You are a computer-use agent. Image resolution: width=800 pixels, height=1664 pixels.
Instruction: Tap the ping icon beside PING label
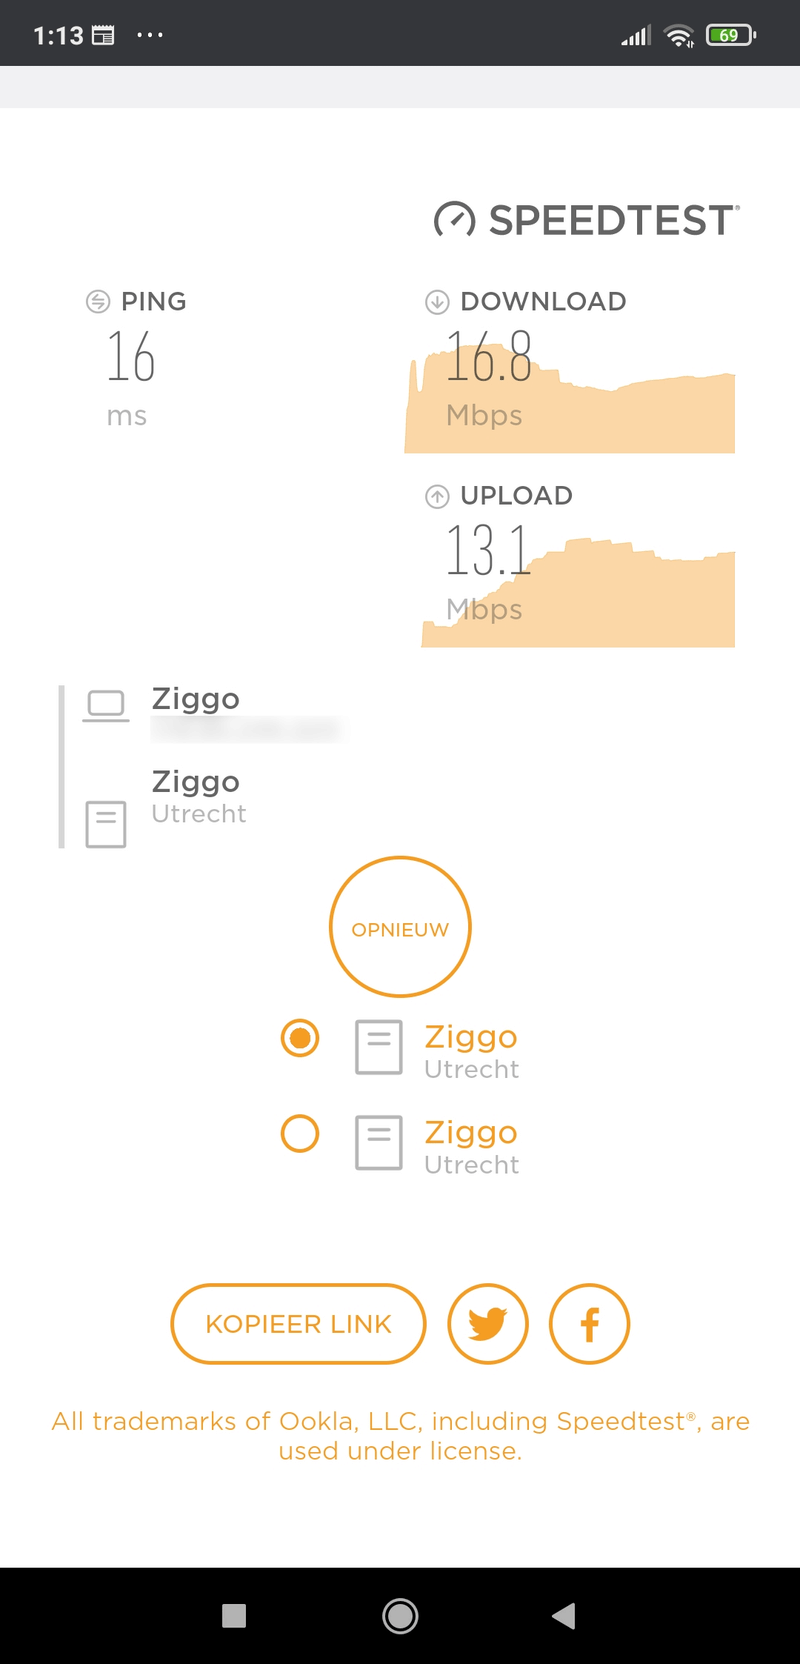98,302
